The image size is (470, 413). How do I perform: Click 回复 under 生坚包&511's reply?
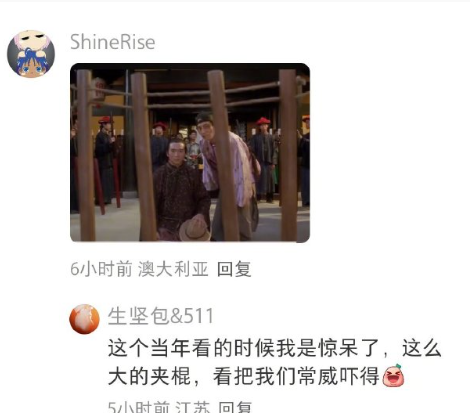pyautogui.click(x=234, y=407)
